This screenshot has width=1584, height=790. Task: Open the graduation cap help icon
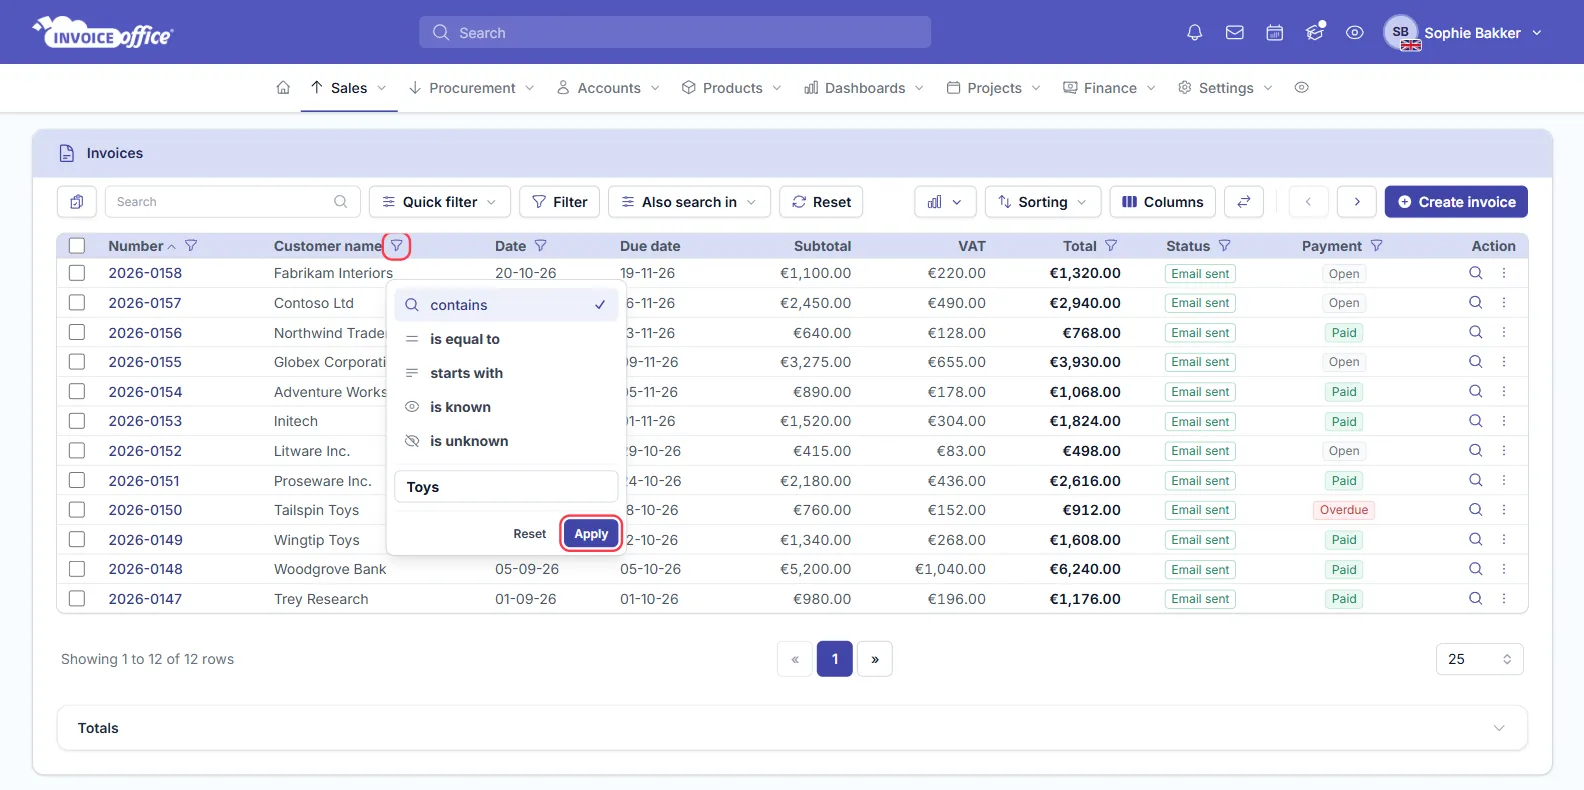(1315, 33)
